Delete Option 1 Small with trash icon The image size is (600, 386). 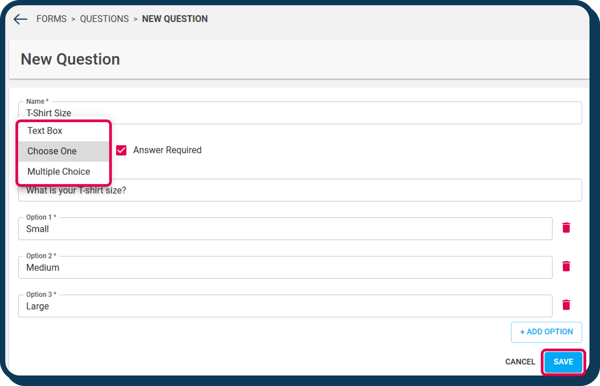coord(566,228)
